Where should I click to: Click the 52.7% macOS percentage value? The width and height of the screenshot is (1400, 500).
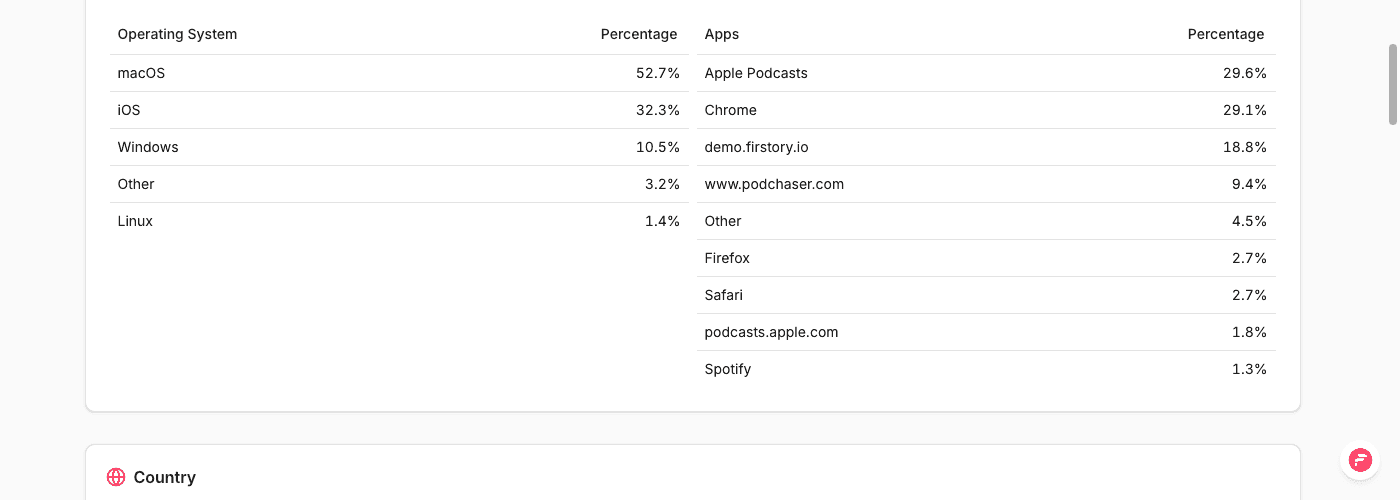pos(658,73)
